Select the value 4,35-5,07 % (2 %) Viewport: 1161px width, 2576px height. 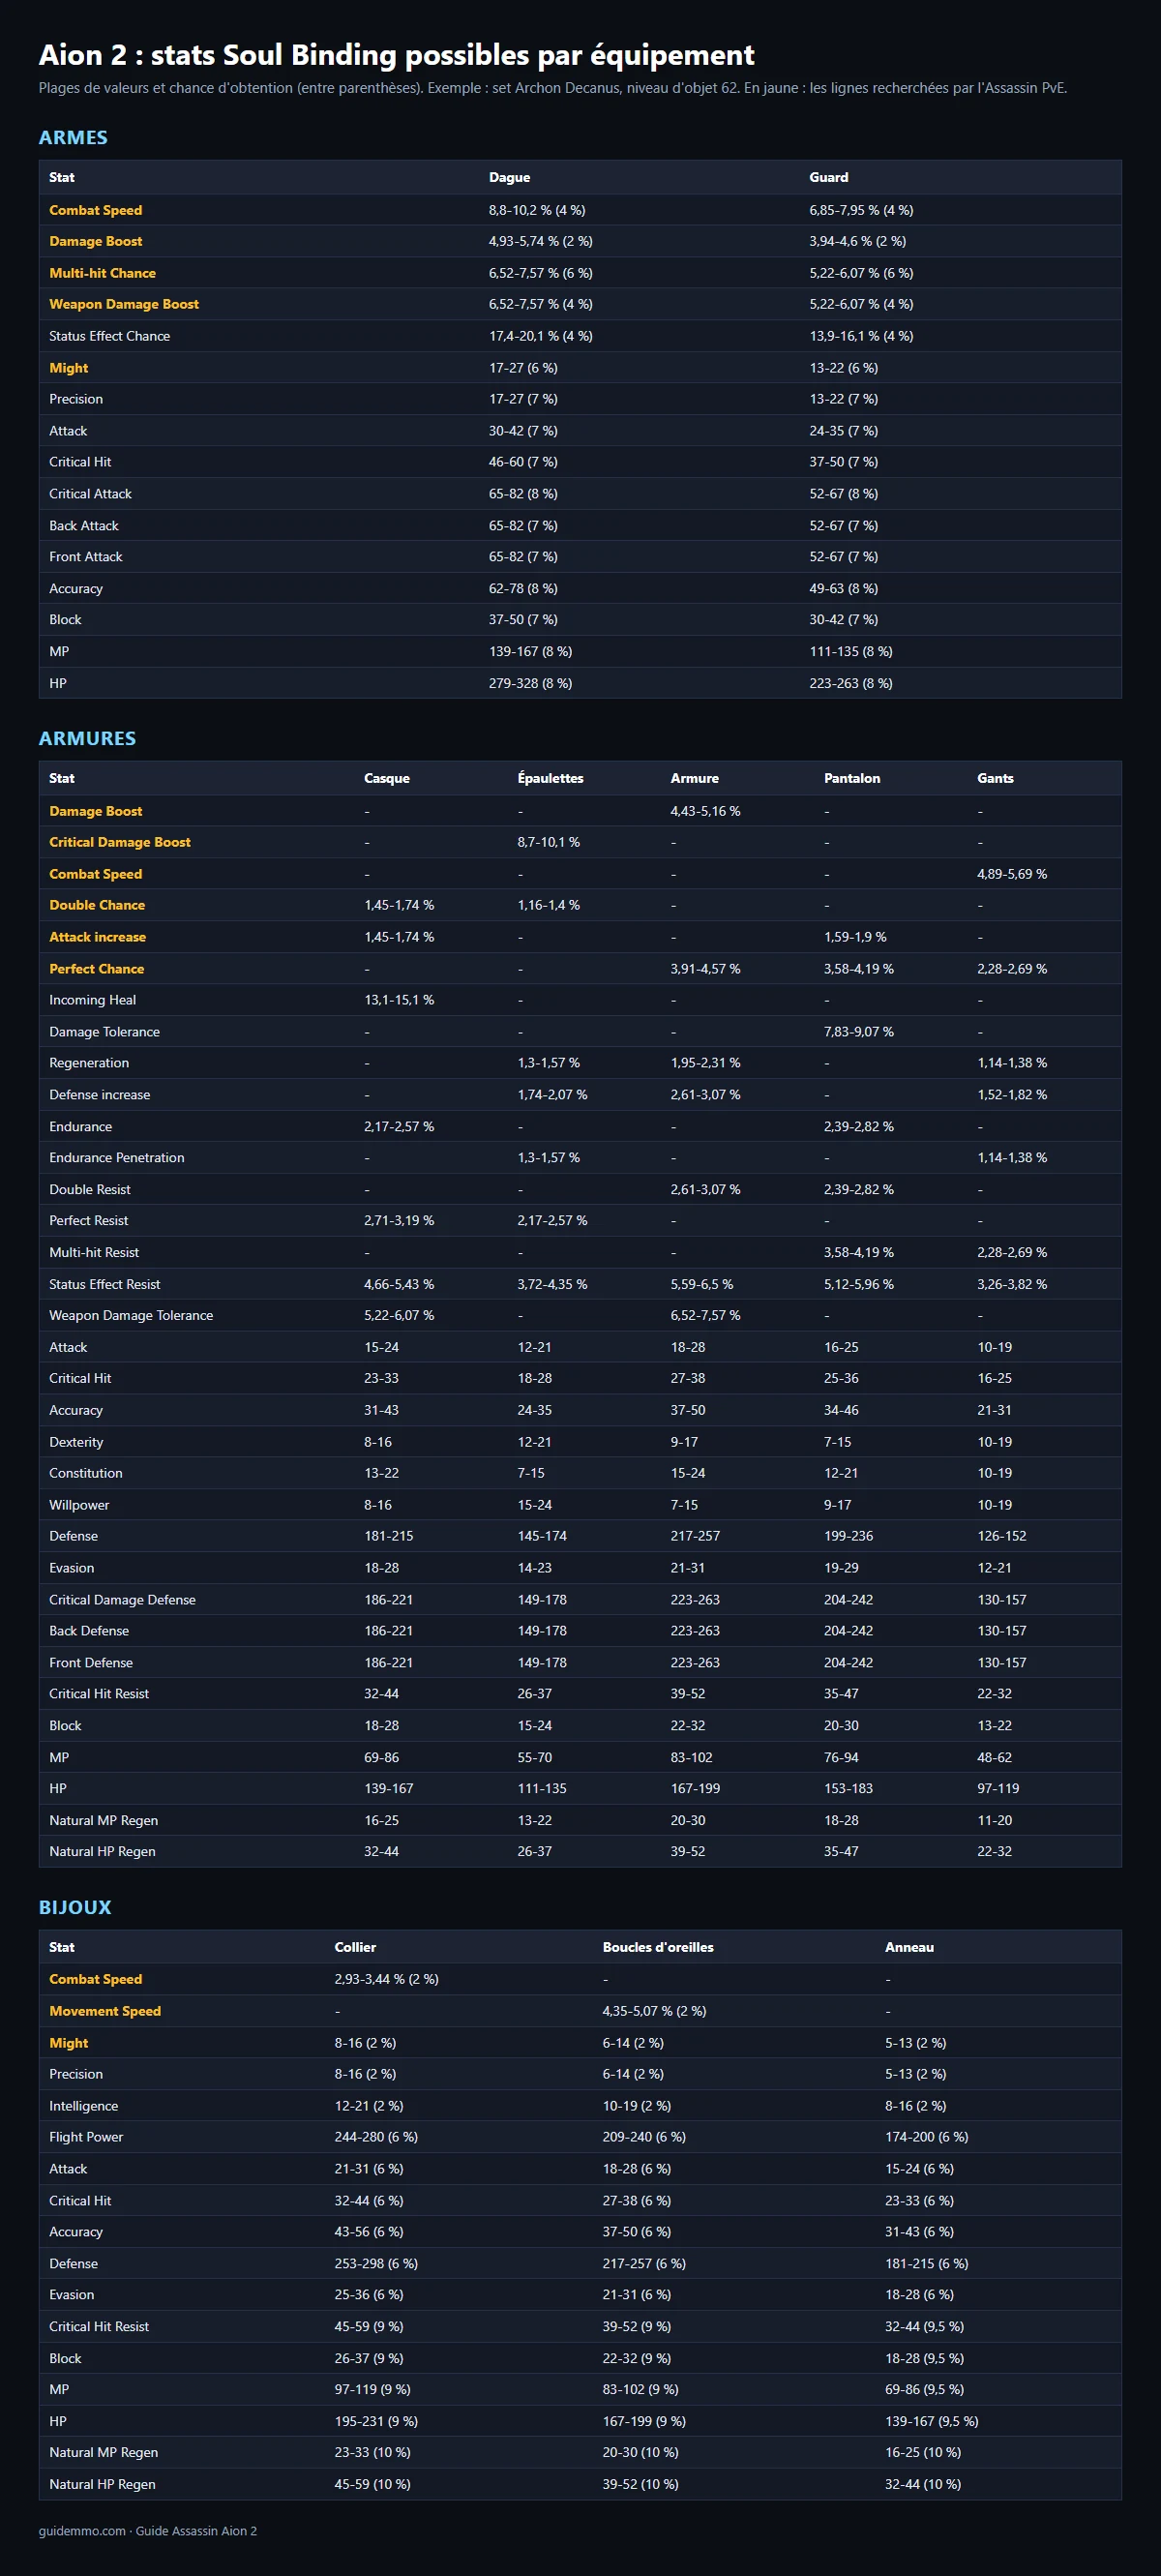(x=654, y=2011)
